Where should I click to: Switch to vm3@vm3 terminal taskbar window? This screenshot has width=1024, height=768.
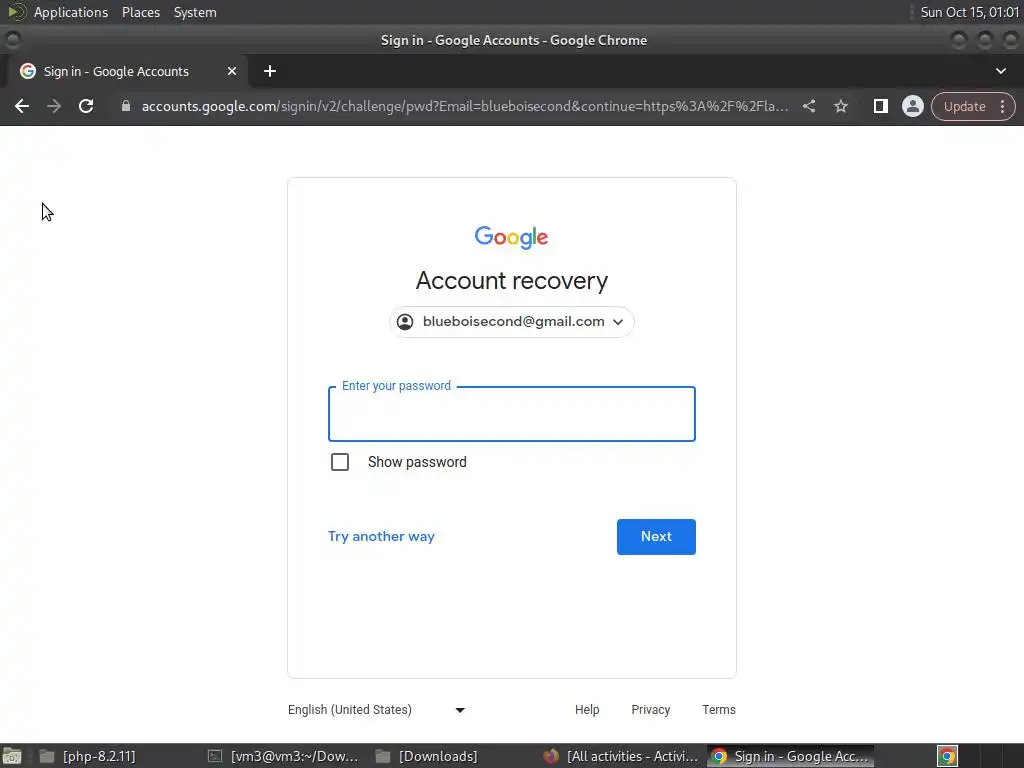[283, 756]
